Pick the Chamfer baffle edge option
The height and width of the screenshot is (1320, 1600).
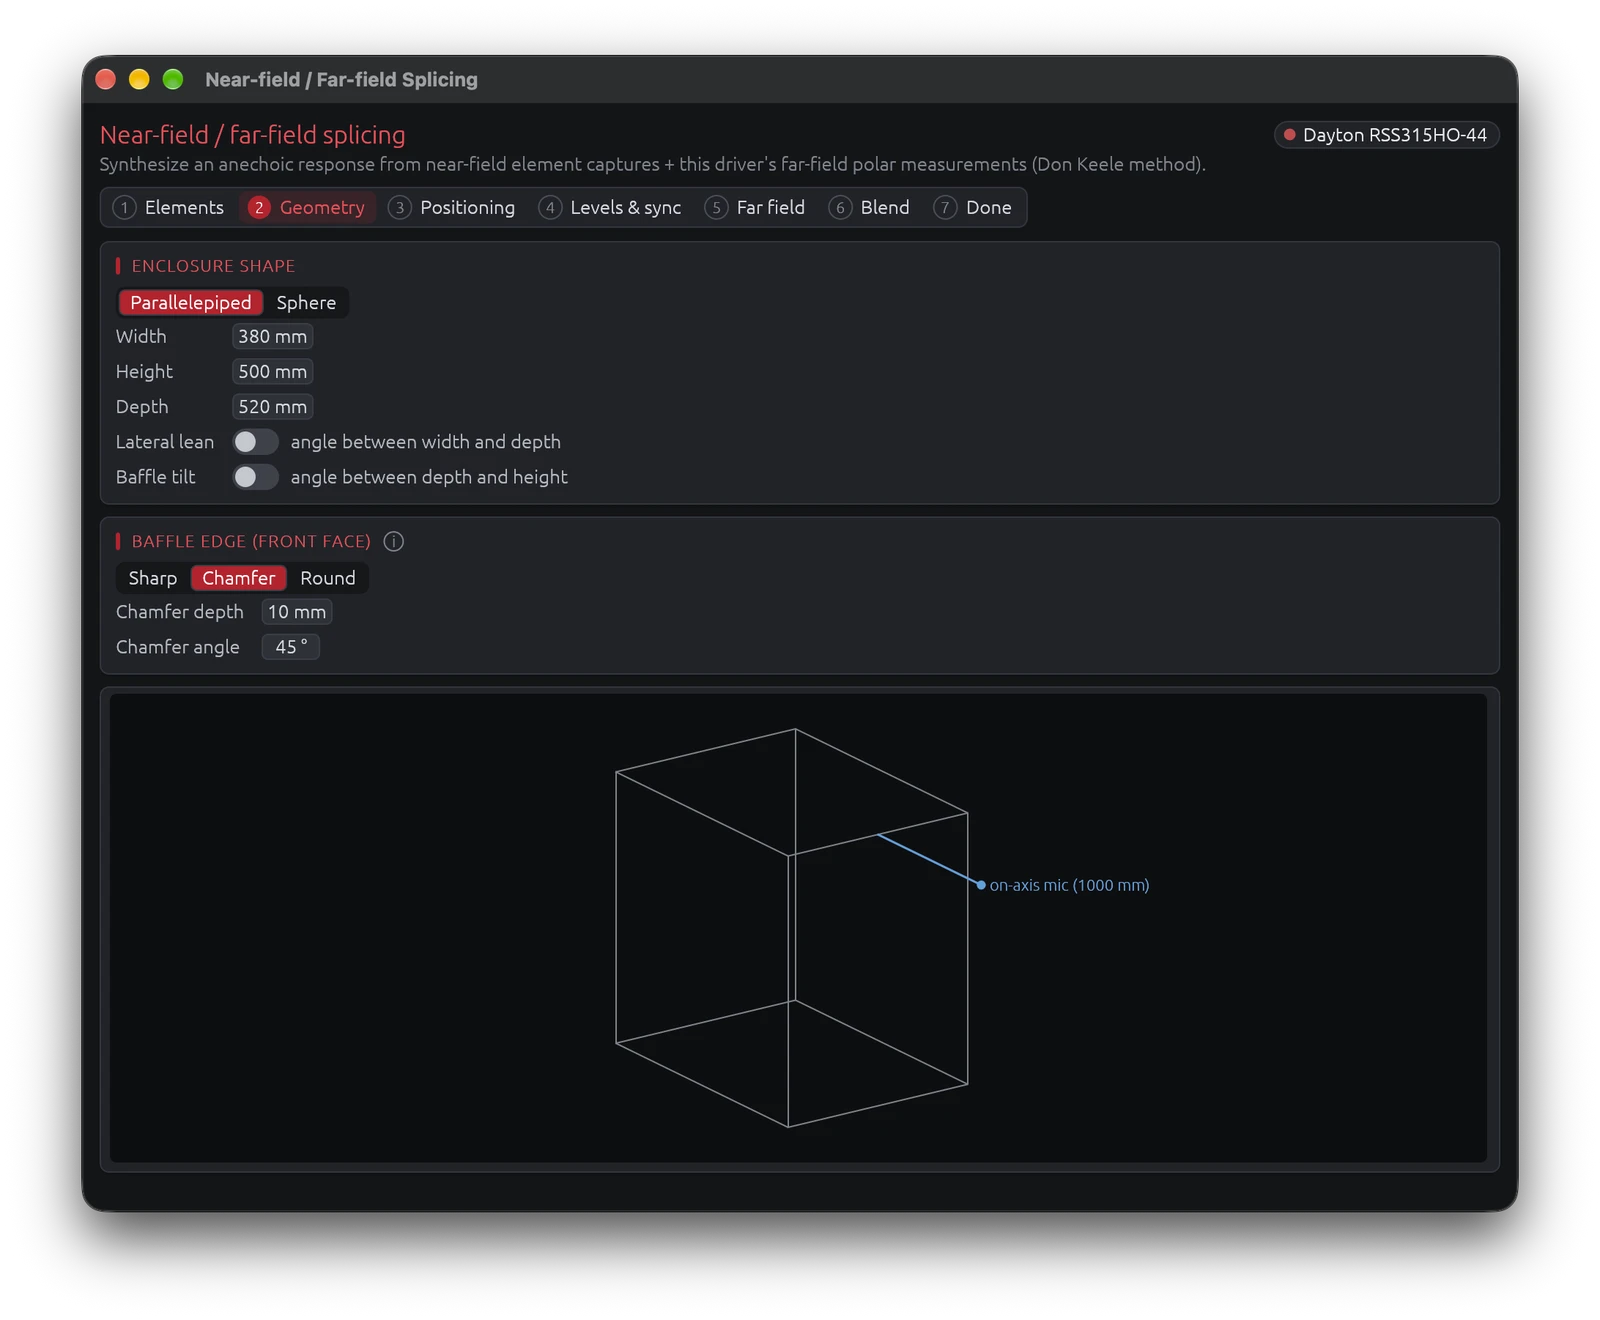pos(238,578)
